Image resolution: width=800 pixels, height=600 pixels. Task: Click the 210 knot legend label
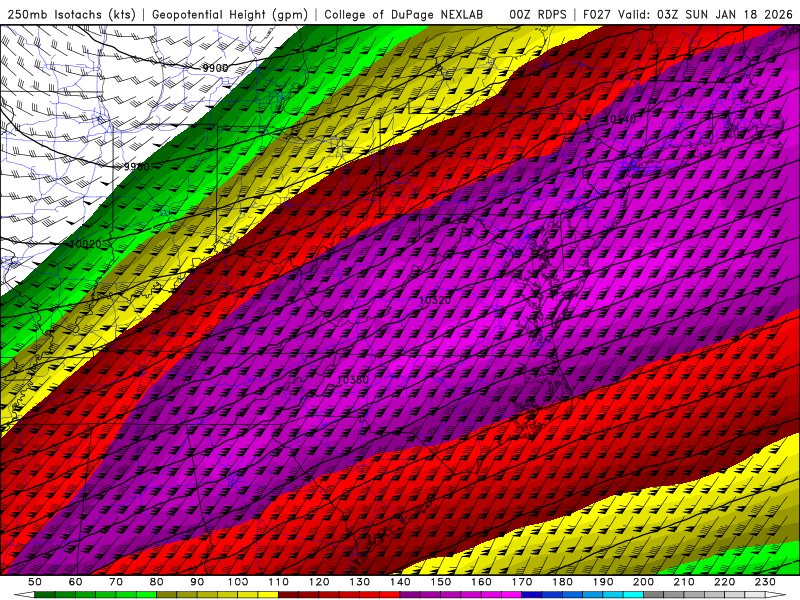click(x=684, y=582)
